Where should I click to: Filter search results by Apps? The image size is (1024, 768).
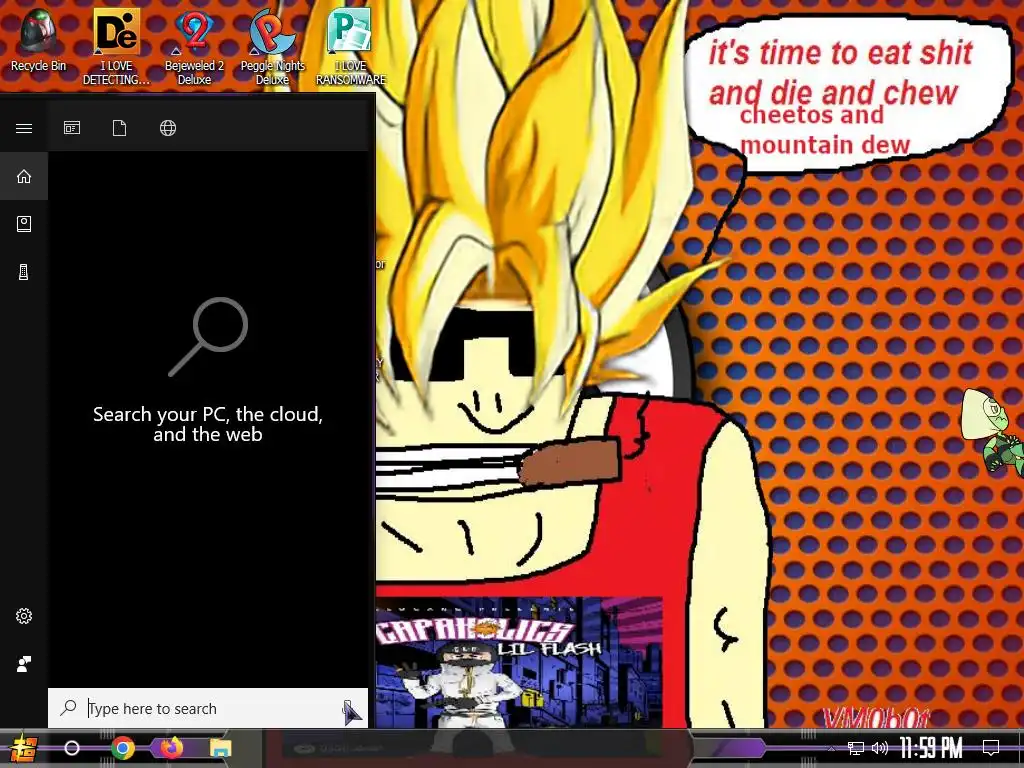pyautogui.click(x=72, y=128)
